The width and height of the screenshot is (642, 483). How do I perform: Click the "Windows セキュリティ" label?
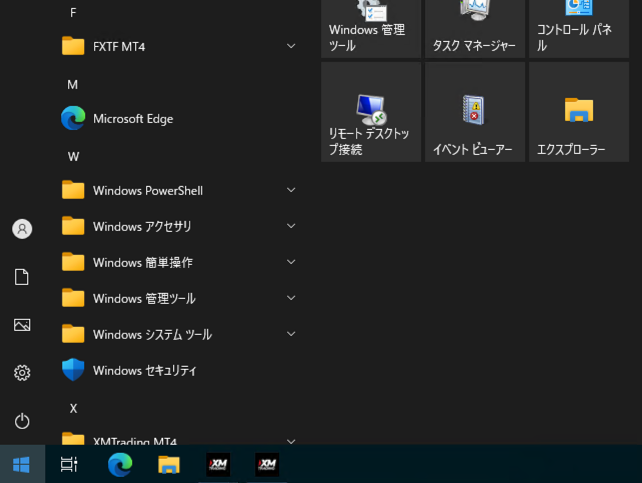(x=145, y=371)
